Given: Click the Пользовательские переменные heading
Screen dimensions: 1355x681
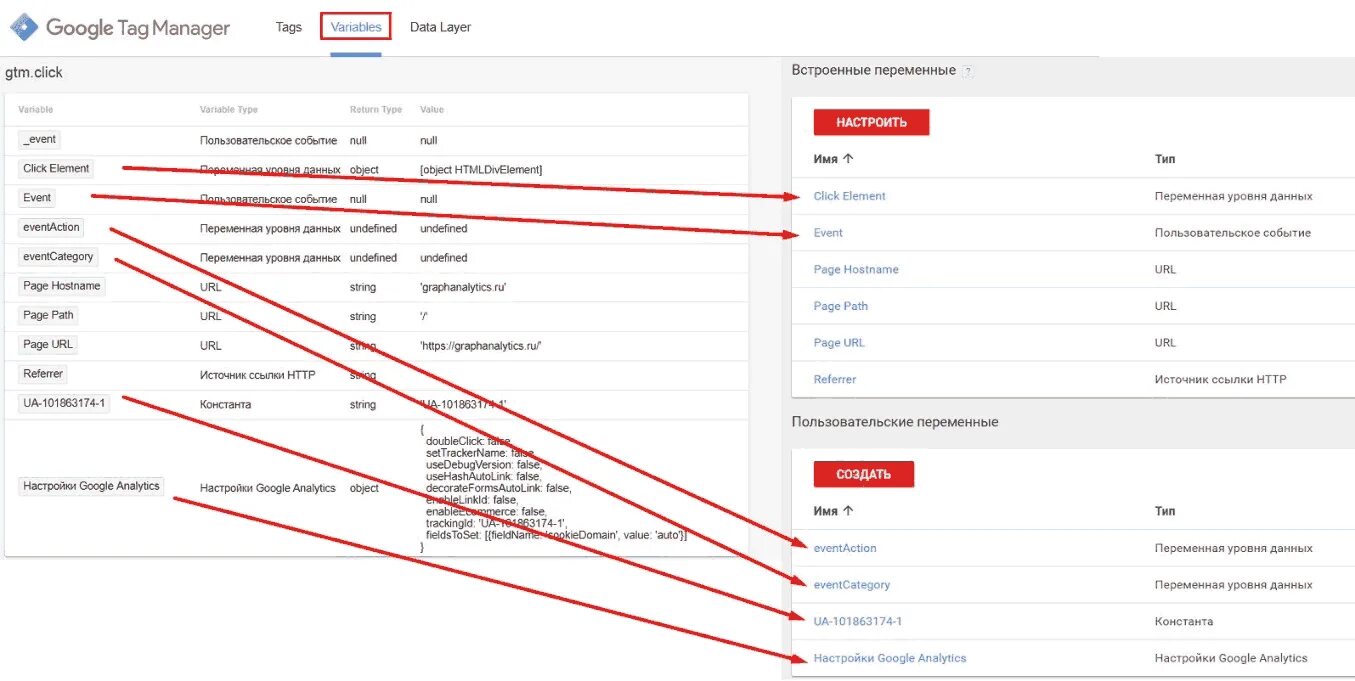Looking at the screenshot, I should (x=895, y=422).
